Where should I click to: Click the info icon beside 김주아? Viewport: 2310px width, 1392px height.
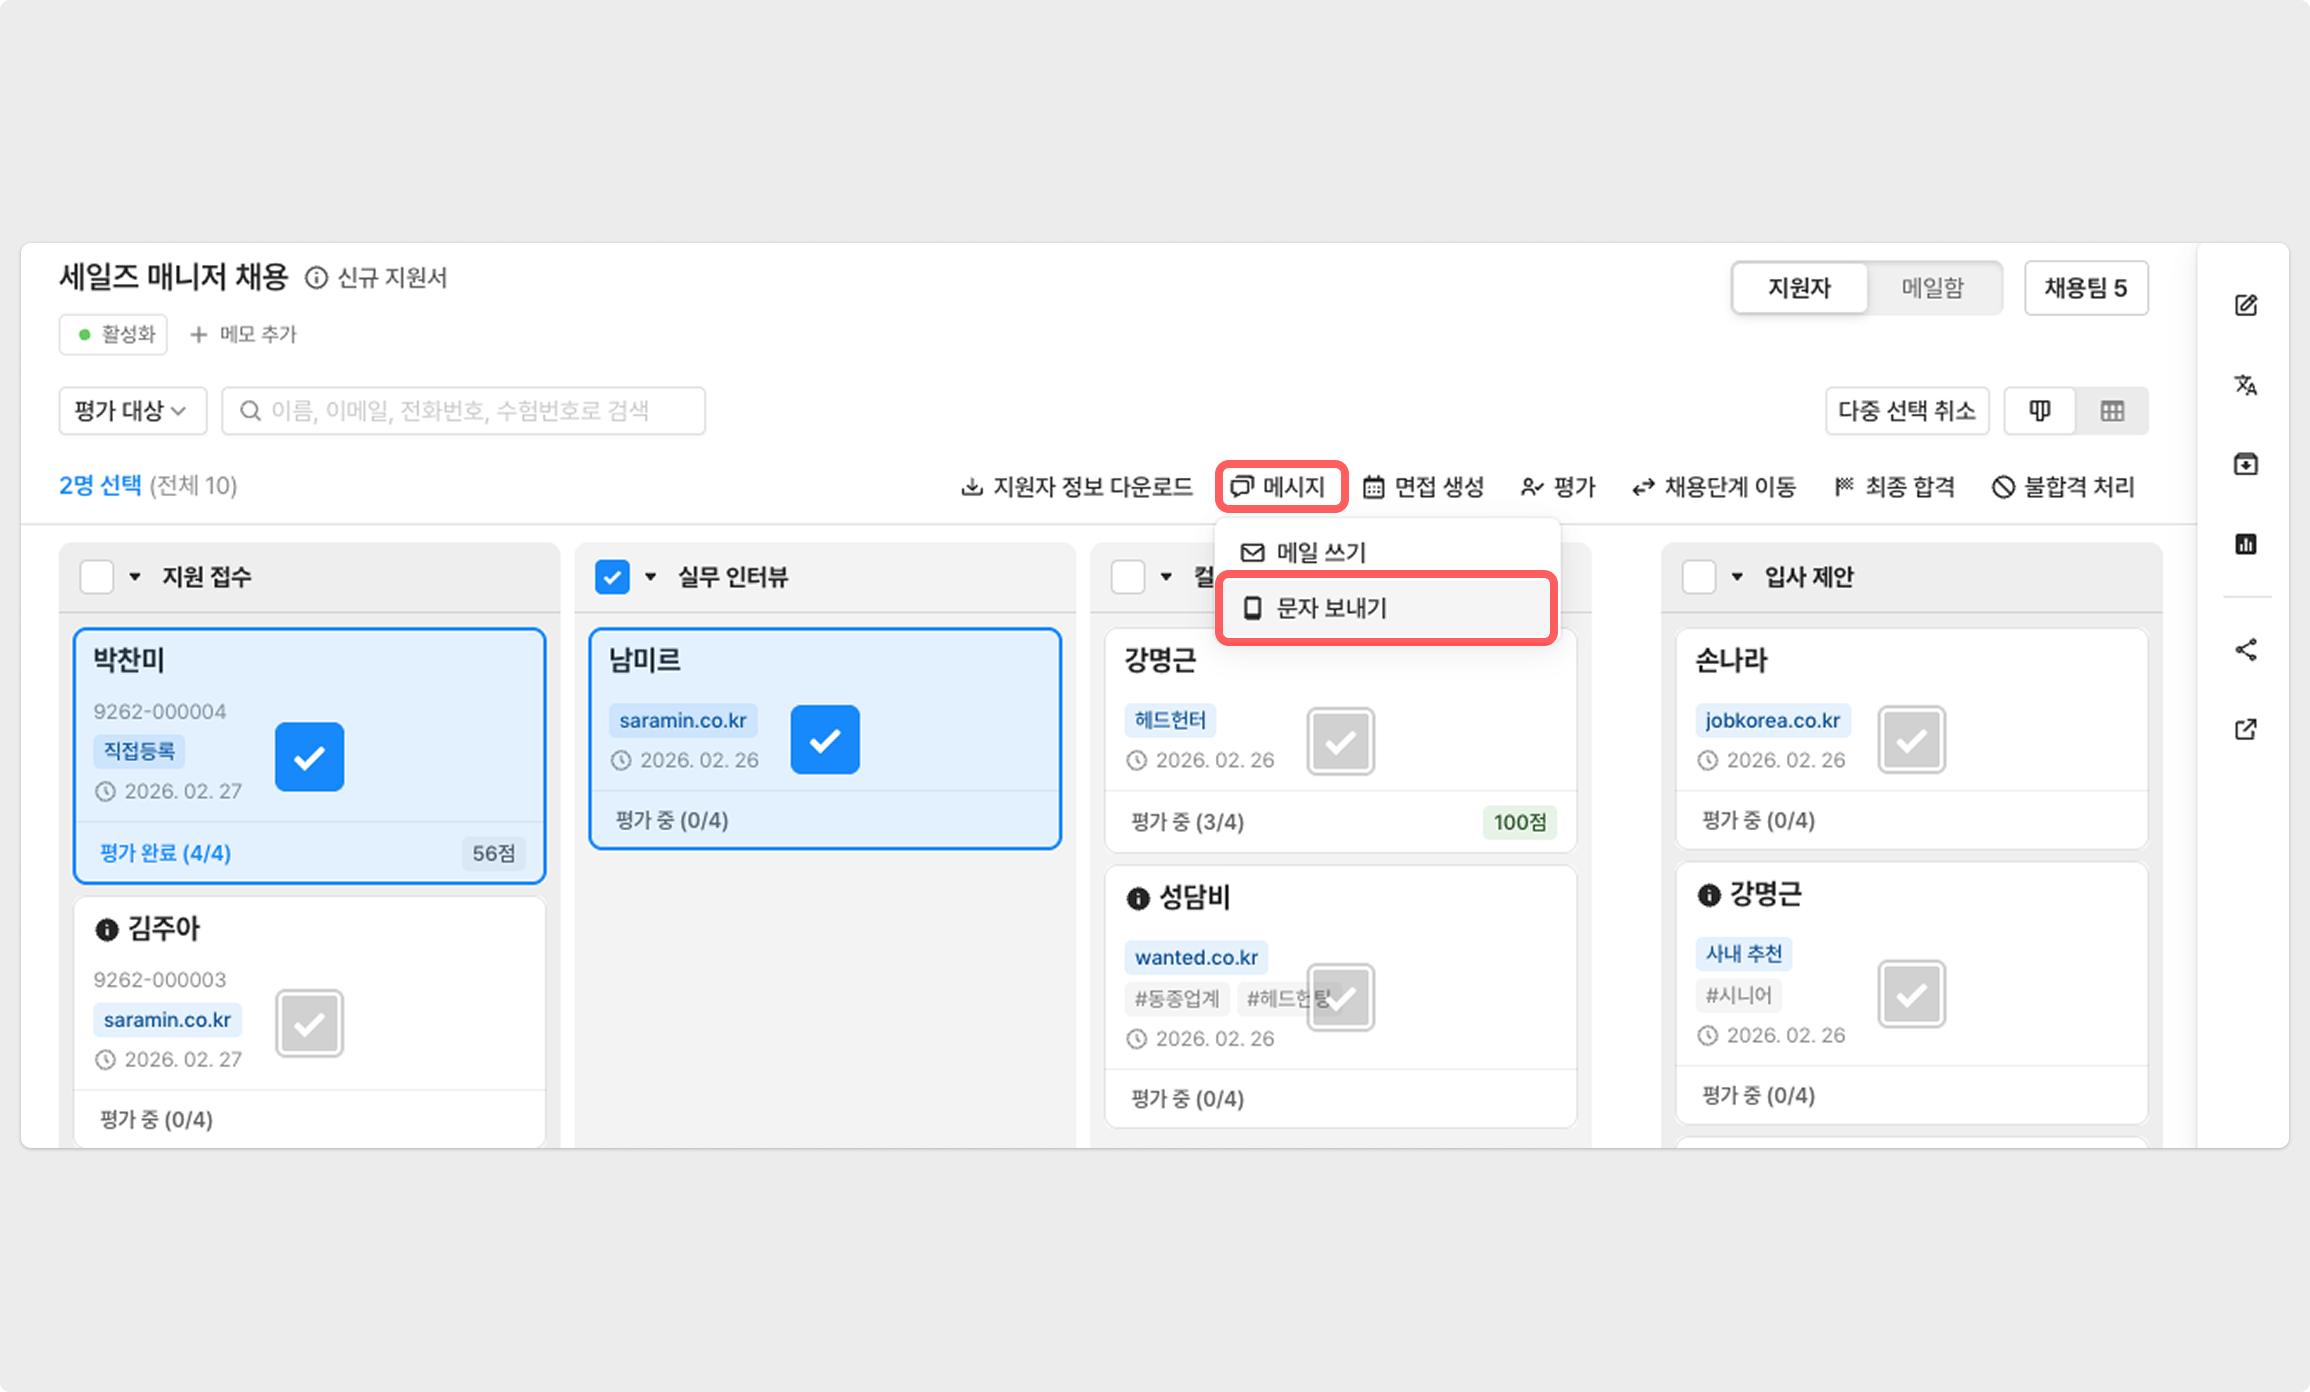pos(106,930)
